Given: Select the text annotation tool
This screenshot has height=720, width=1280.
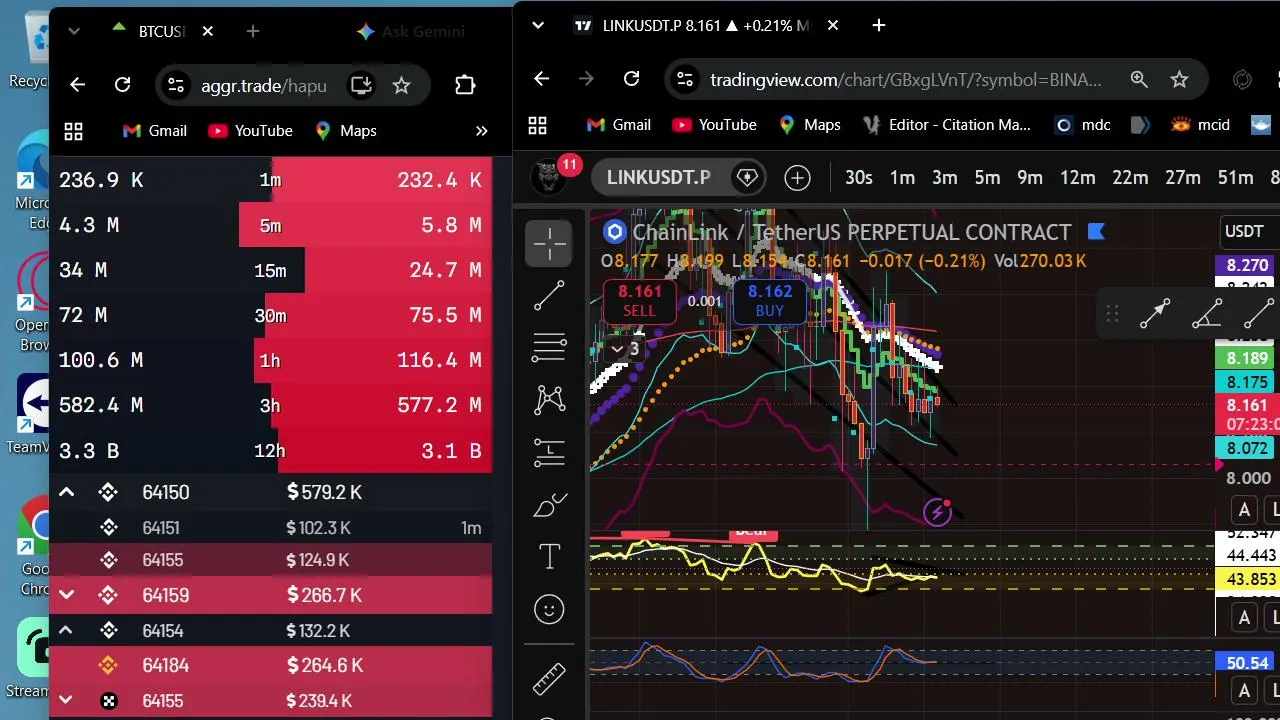Looking at the screenshot, I should point(549,557).
